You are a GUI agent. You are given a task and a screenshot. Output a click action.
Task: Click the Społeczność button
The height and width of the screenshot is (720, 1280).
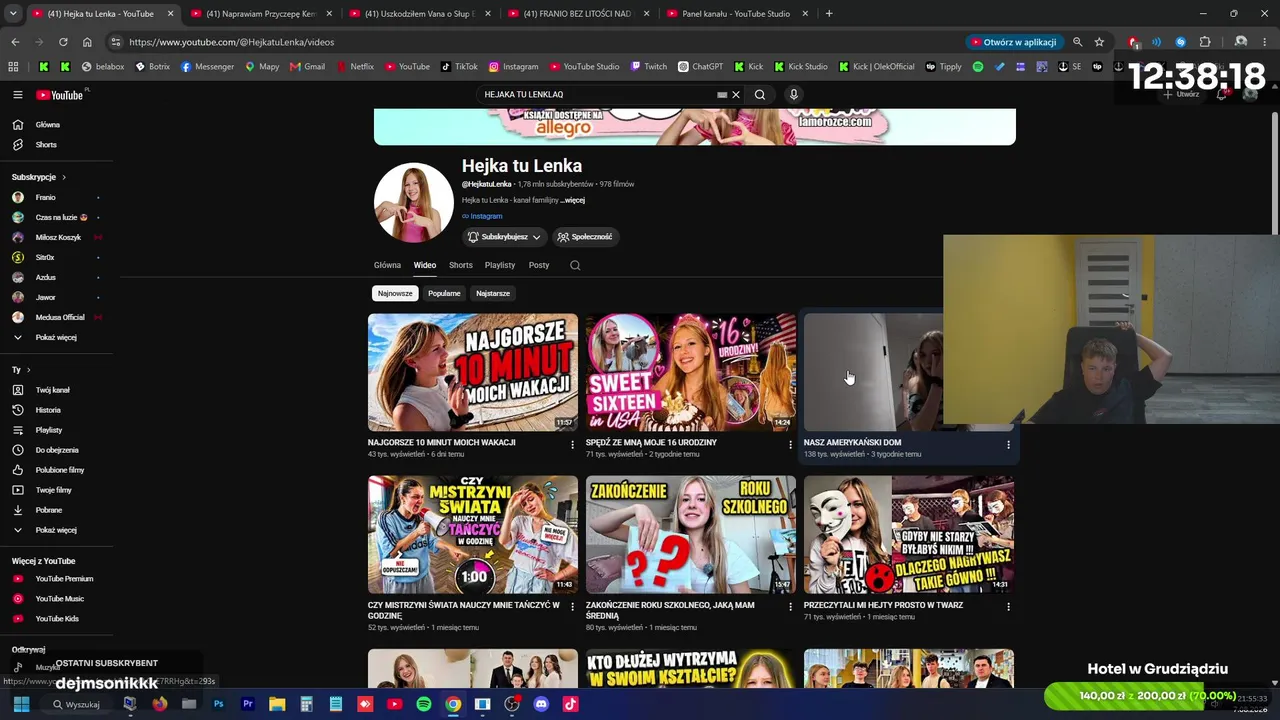tap(585, 237)
